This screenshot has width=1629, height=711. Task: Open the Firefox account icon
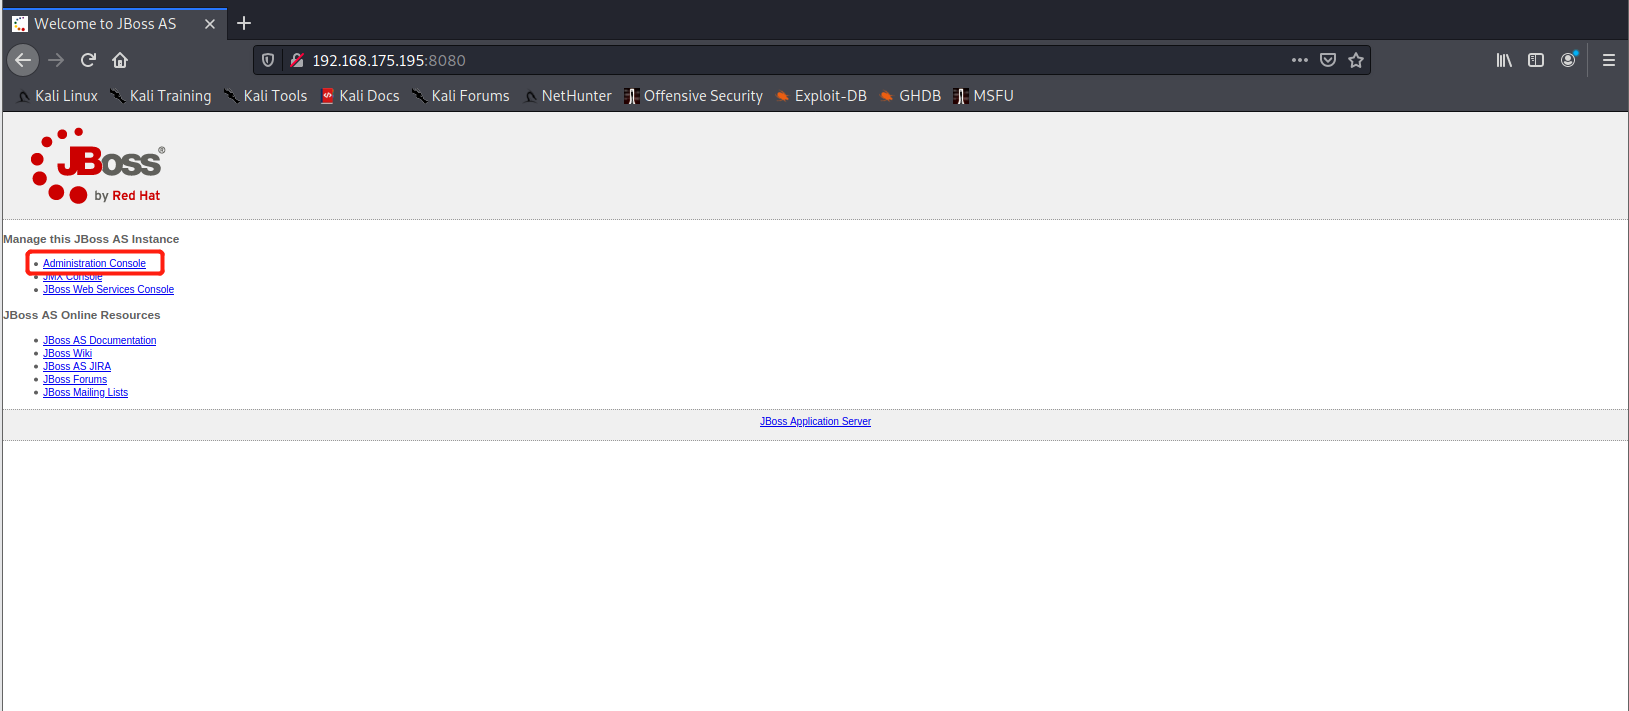[x=1568, y=60]
